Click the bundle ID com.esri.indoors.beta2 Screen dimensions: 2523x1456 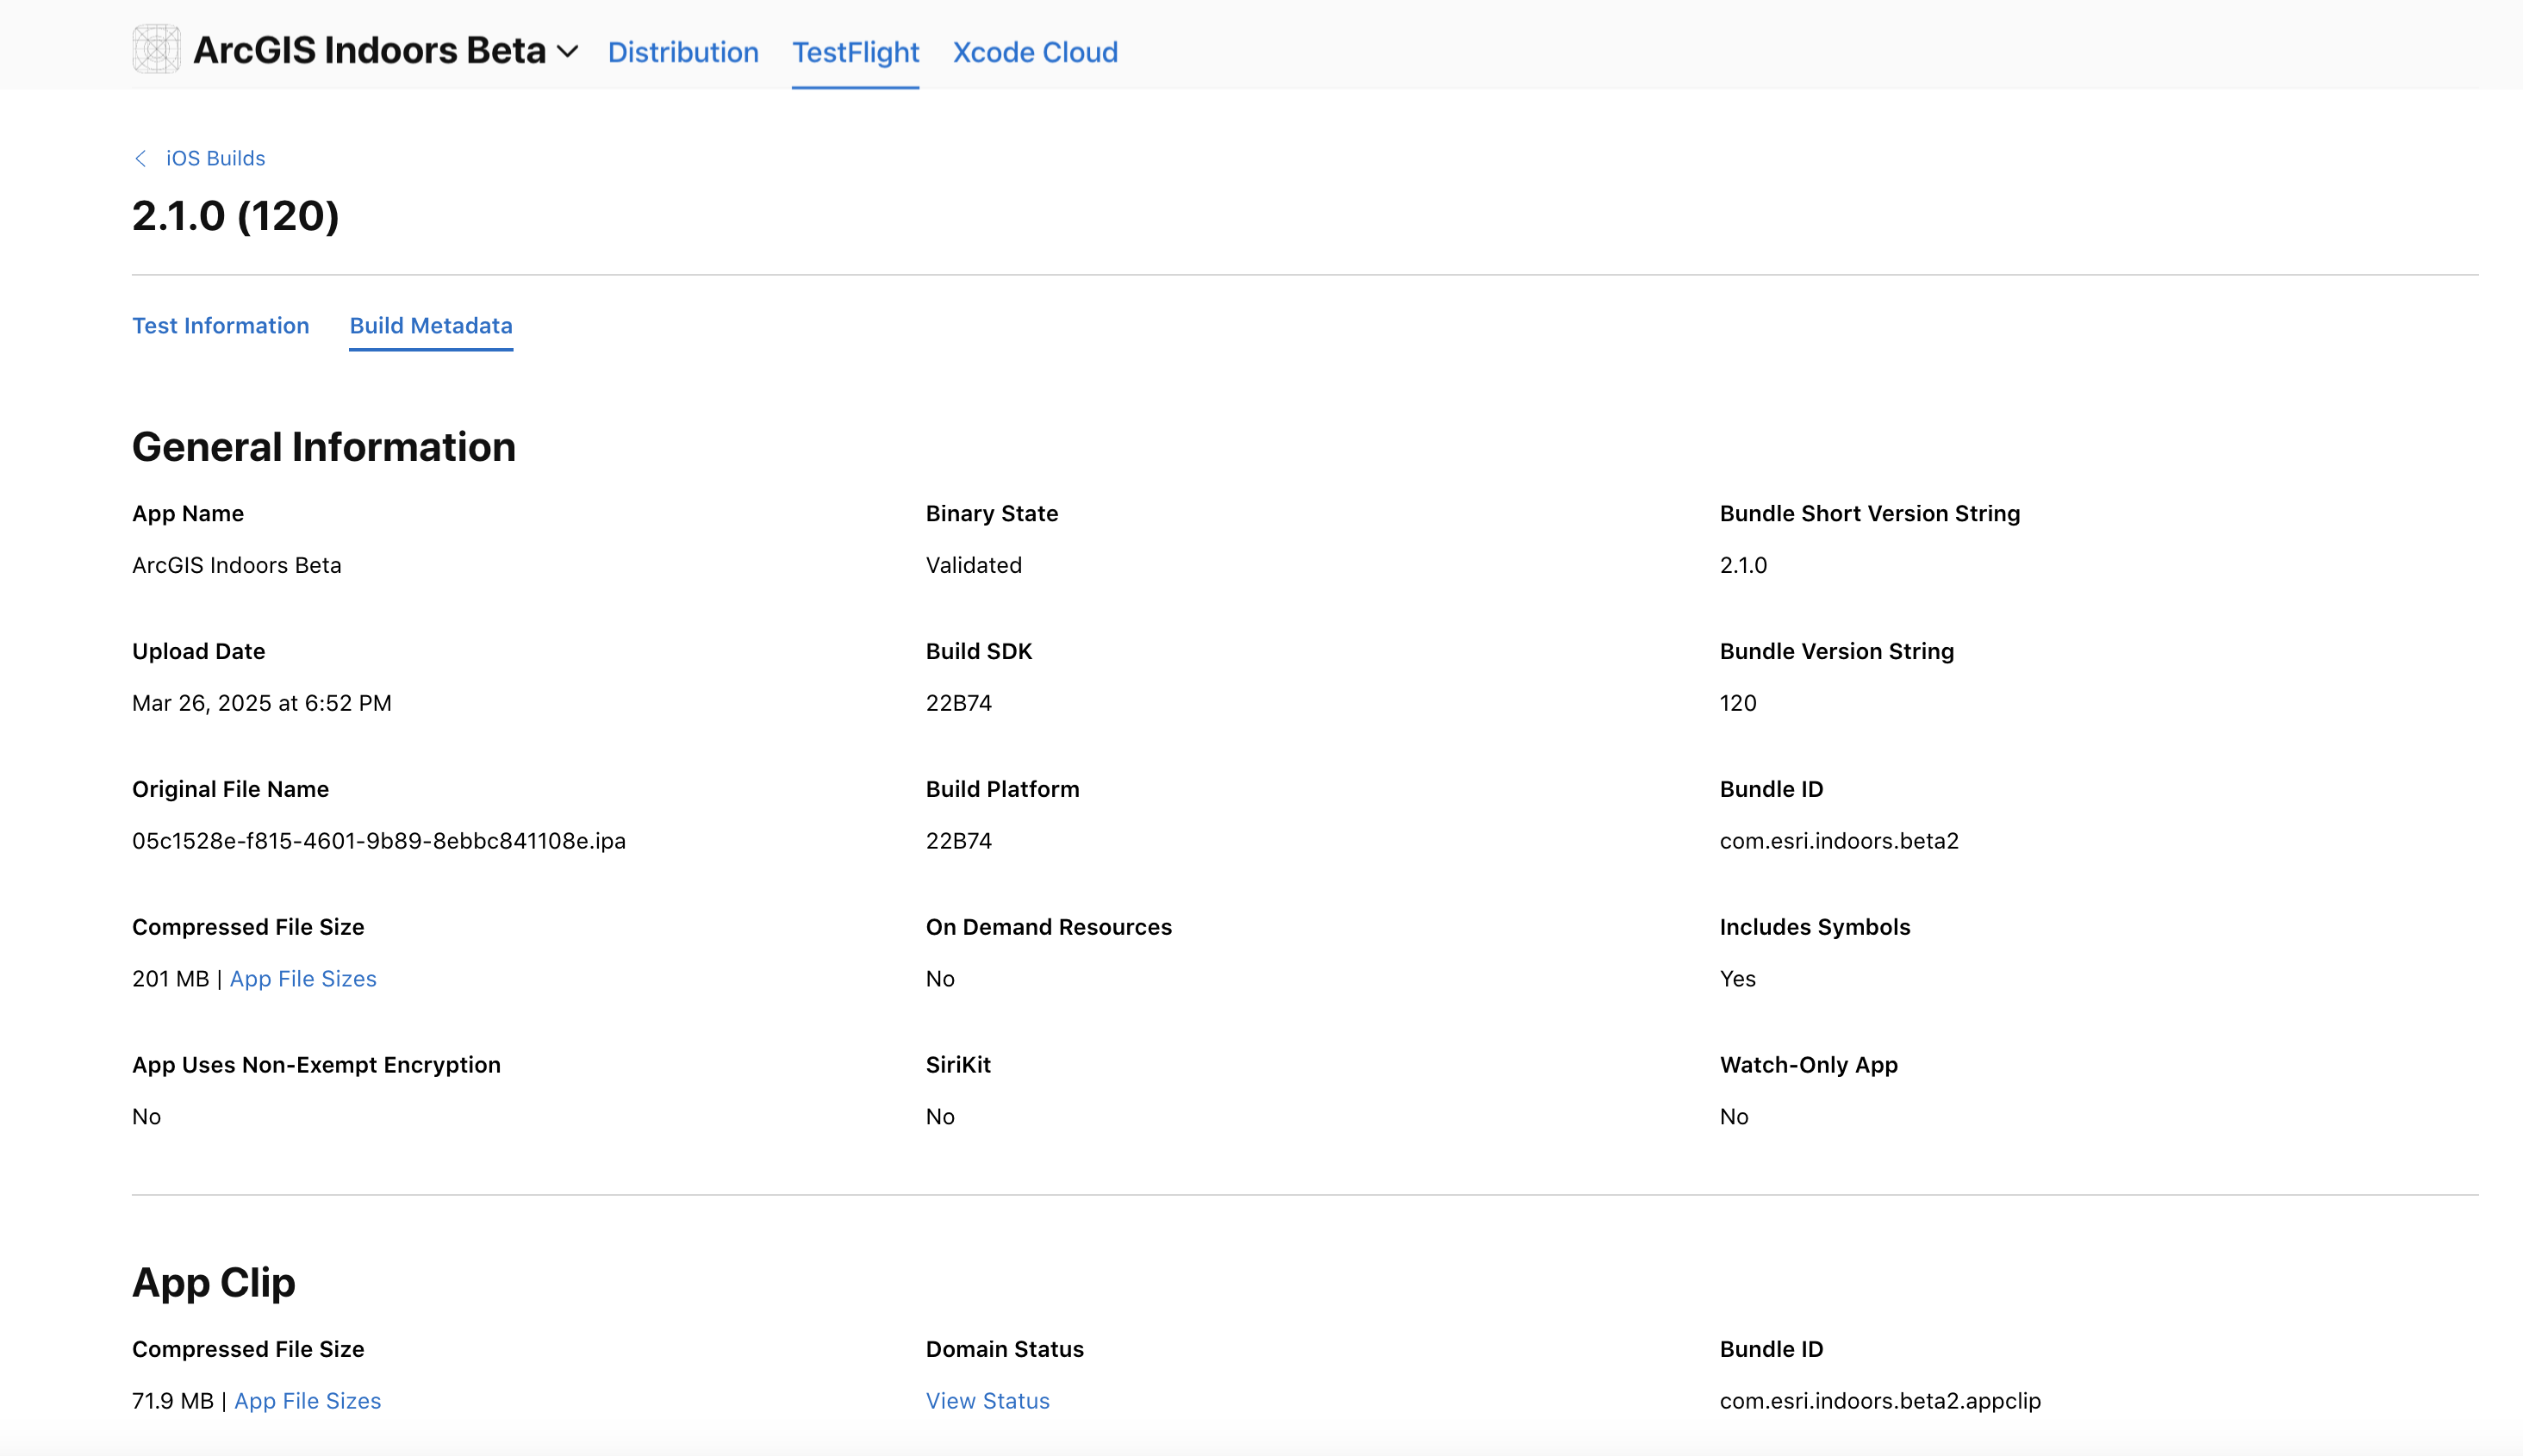point(1839,841)
